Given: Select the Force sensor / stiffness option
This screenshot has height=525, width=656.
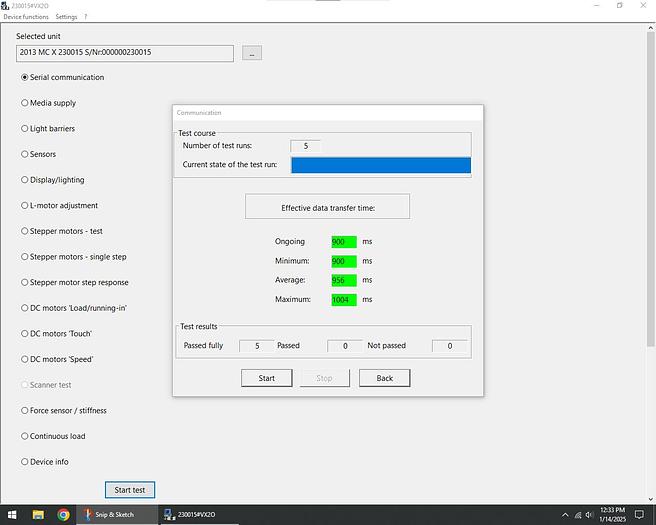Looking at the screenshot, I should pyautogui.click(x=25, y=411).
